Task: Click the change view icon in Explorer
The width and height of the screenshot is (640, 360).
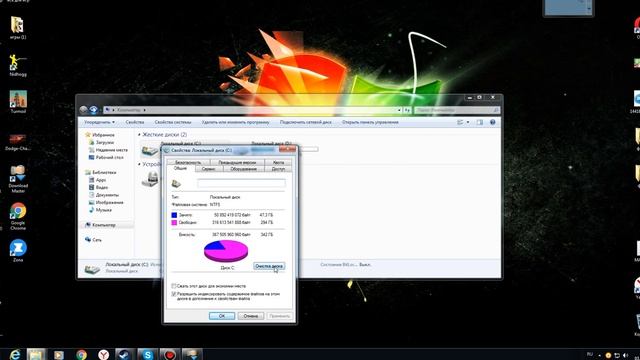Action: click(460, 122)
